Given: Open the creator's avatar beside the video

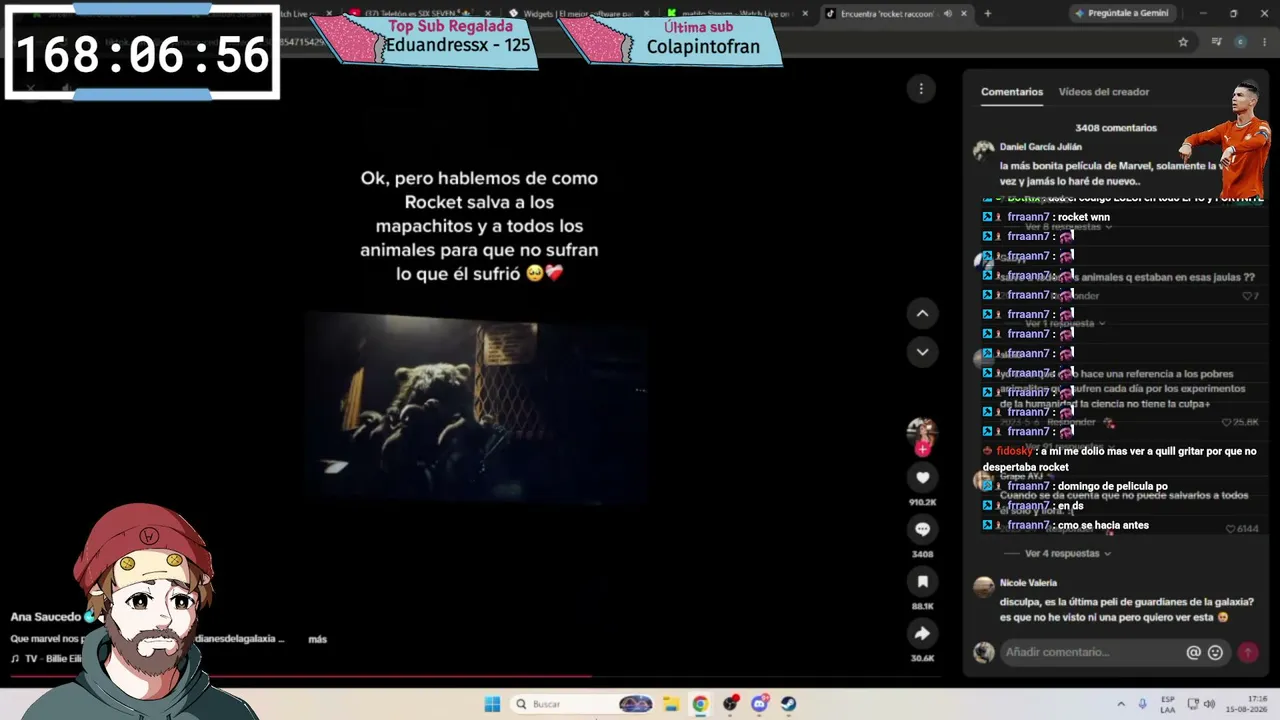Looking at the screenshot, I should 921,432.
